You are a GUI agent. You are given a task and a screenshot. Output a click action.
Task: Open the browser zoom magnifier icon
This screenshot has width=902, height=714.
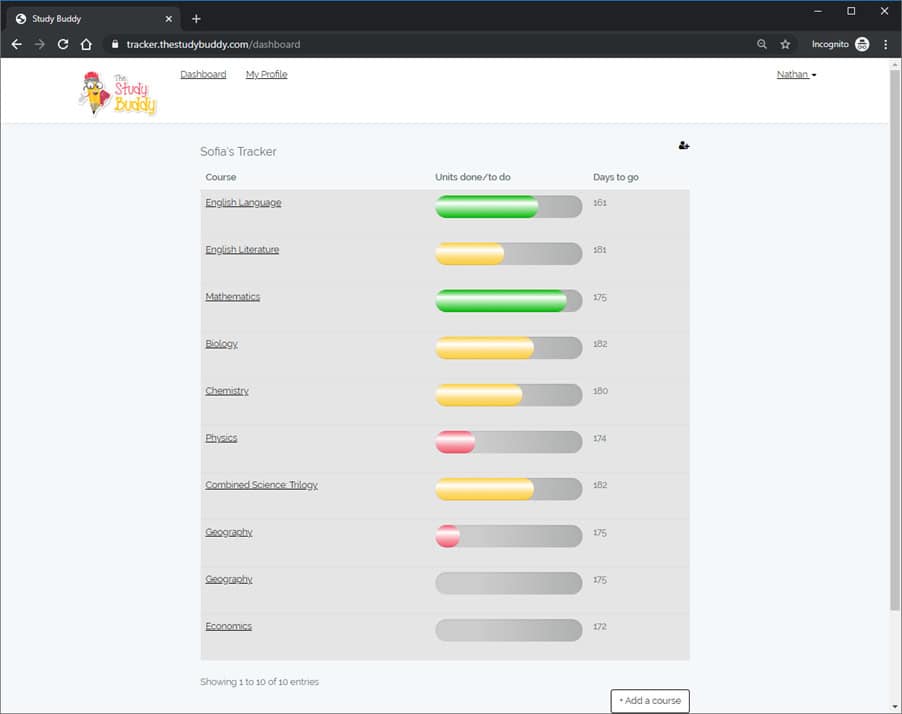coord(762,44)
